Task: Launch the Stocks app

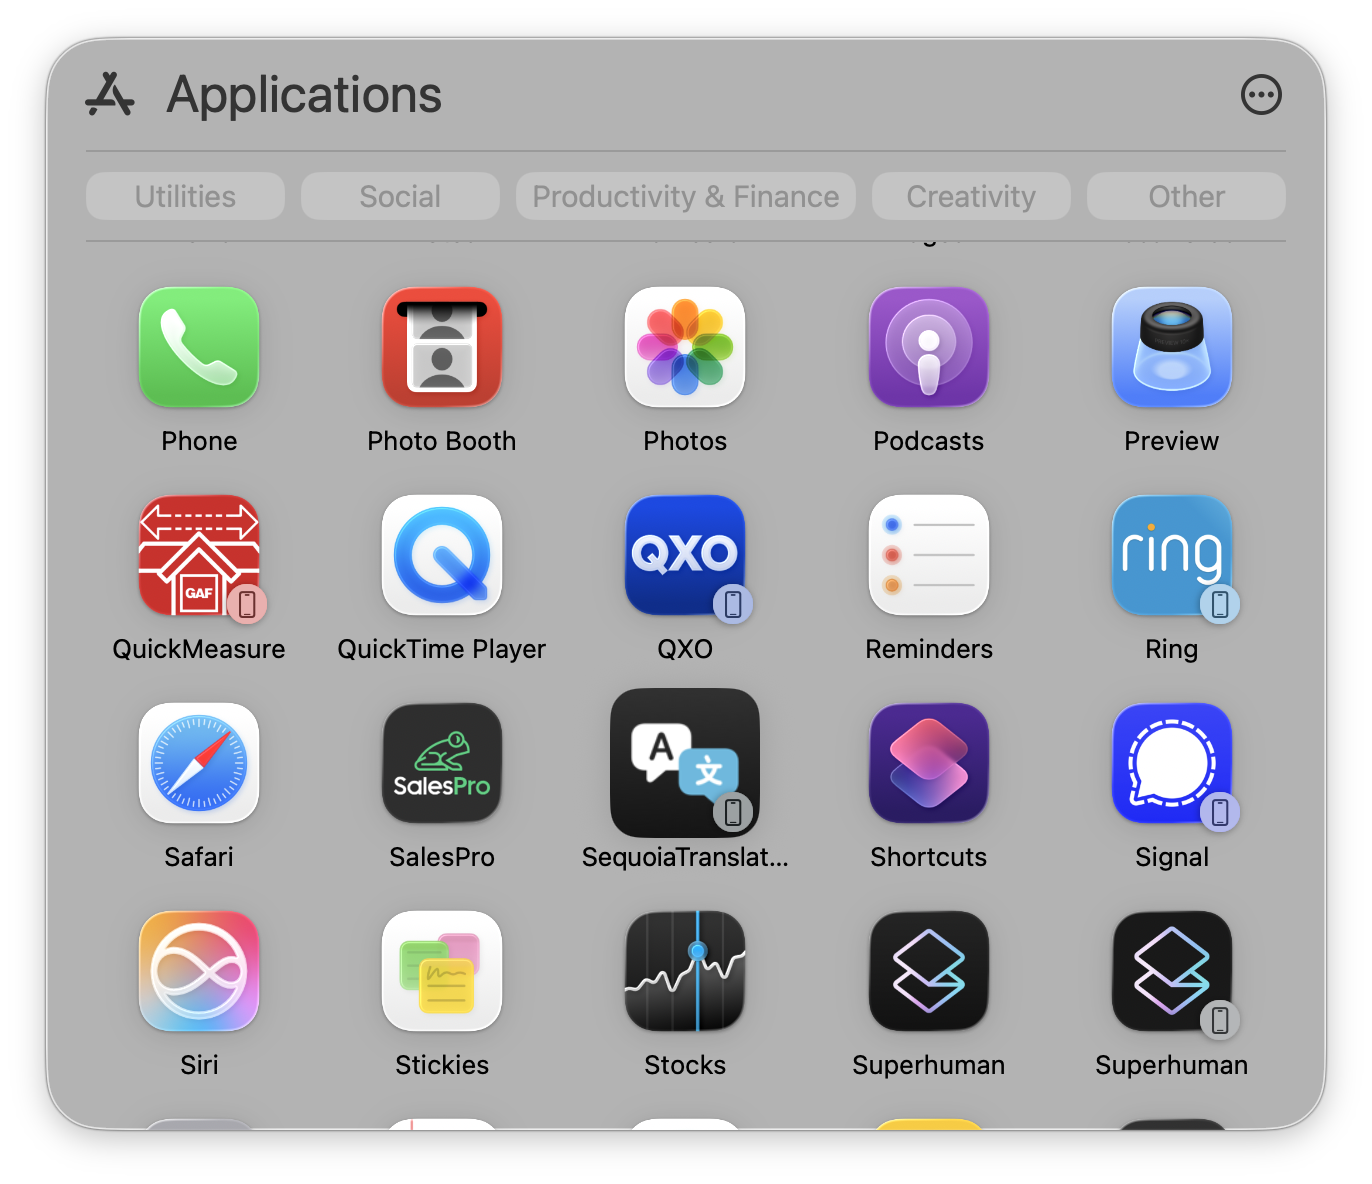Action: 685,971
